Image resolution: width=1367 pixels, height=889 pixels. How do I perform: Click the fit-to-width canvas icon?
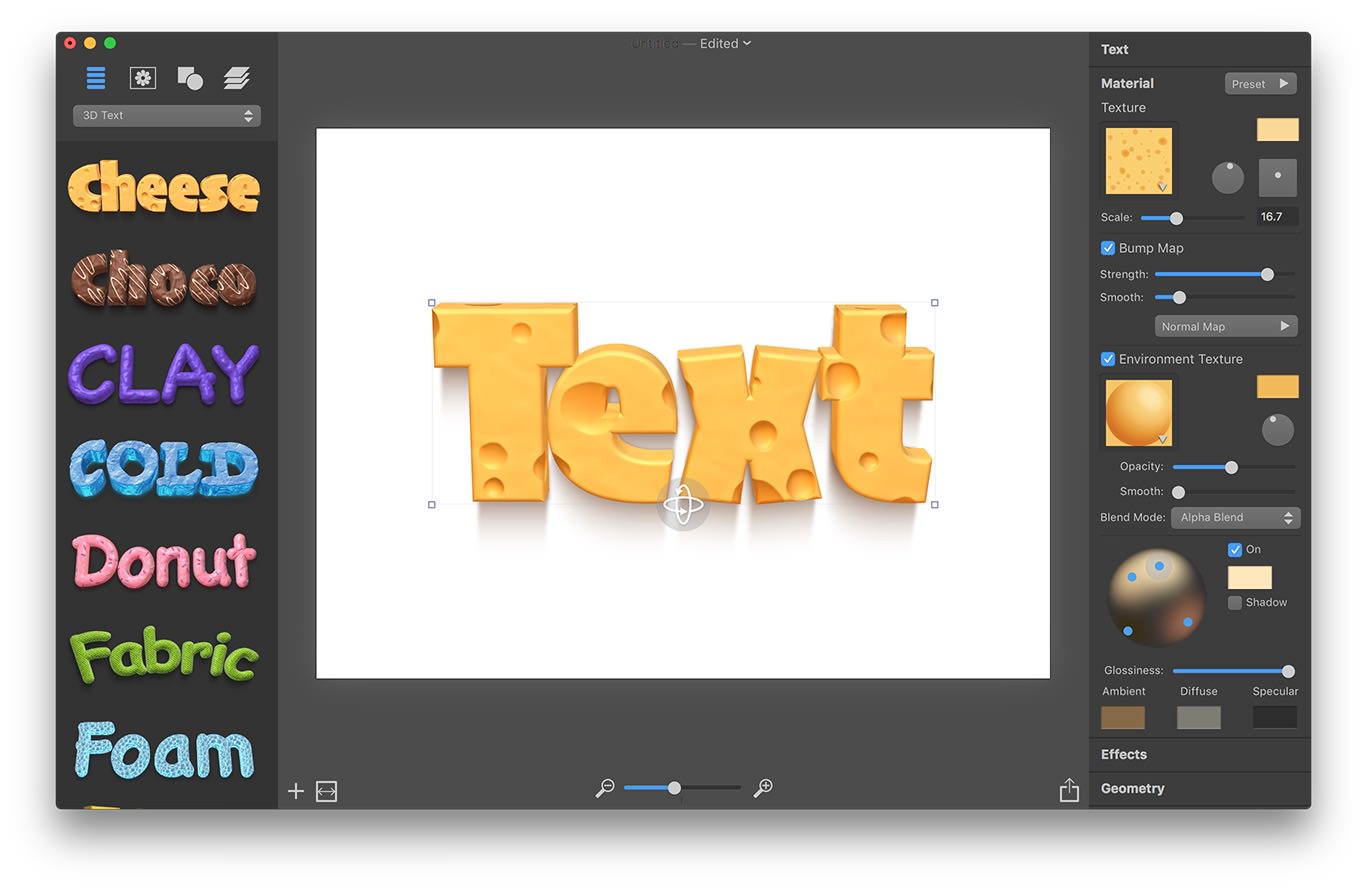(326, 791)
